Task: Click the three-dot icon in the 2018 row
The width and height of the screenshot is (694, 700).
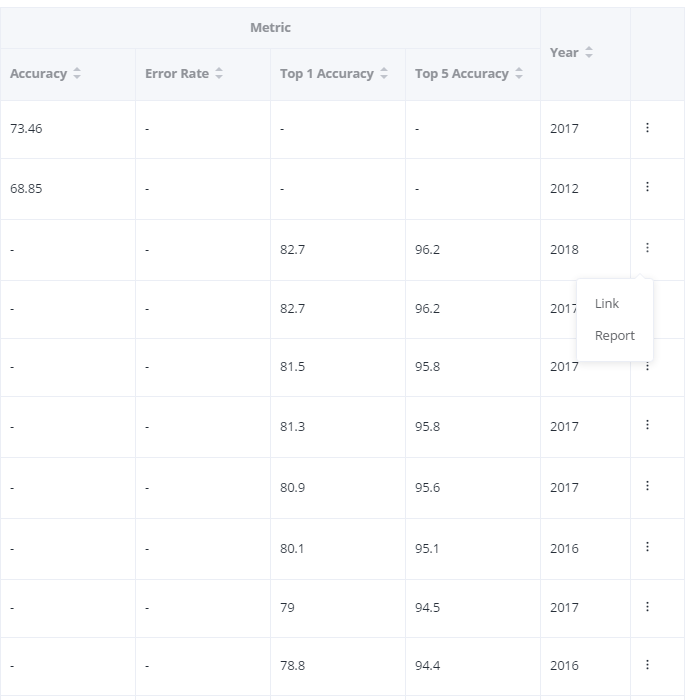Action: pyautogui.click(x=648, y=248)
